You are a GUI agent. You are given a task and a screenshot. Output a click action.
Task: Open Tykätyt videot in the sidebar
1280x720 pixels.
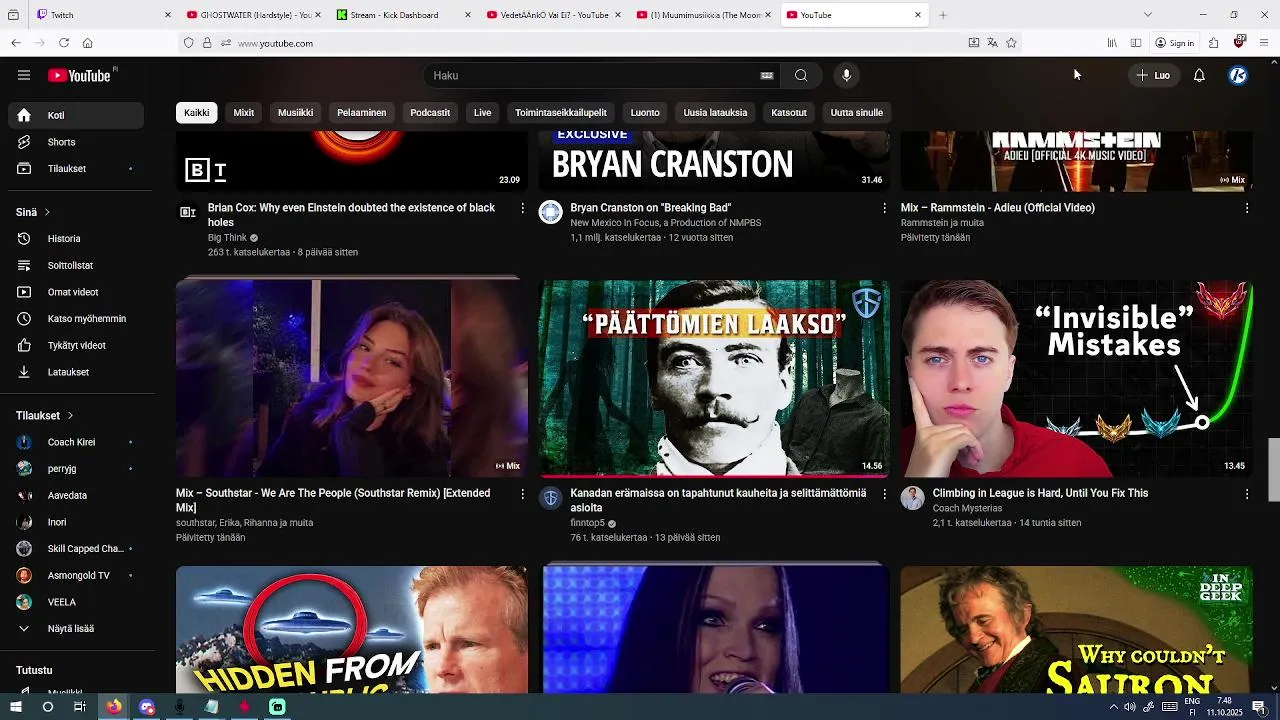[x=76, y=345]
